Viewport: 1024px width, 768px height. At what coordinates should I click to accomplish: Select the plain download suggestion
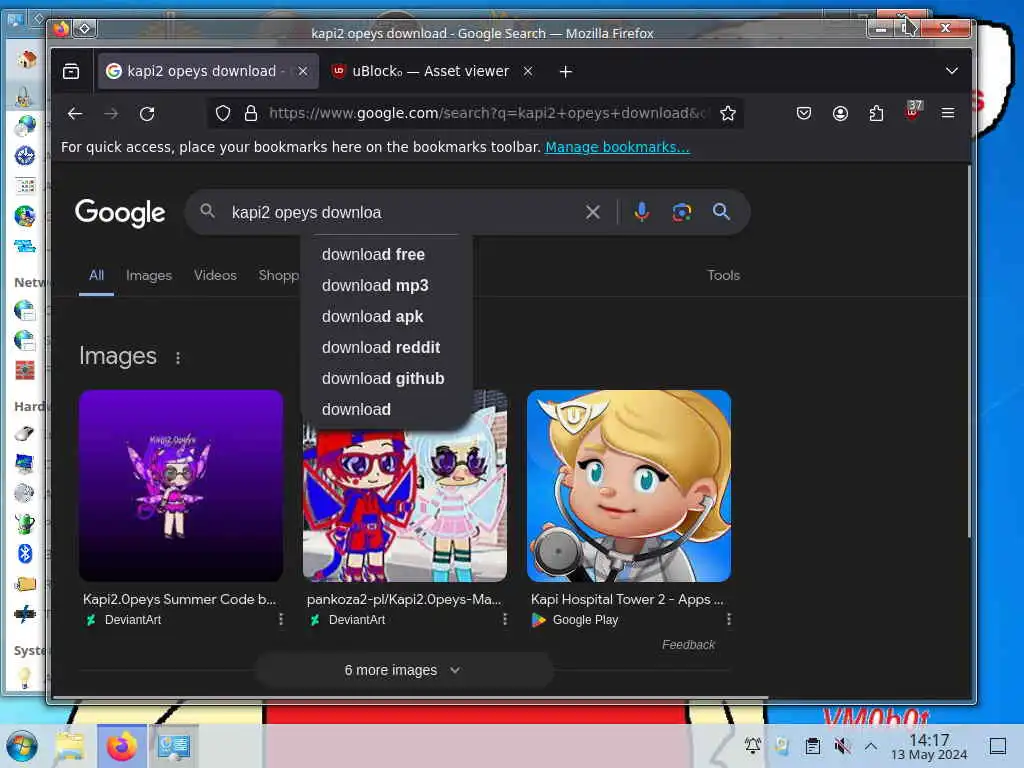point(357,409)
